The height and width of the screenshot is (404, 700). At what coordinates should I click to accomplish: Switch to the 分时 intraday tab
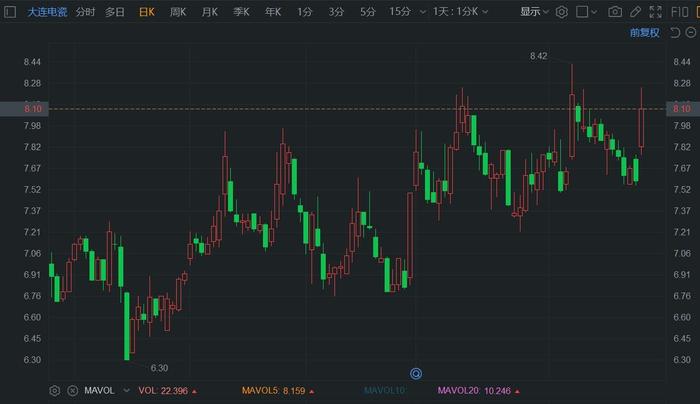[85, 12]
